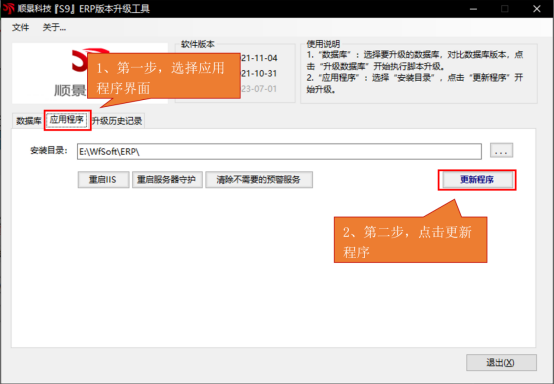Click the 软件版本 group heading
The height and width of the screenshot is (384, 554).
pos(198,44)
